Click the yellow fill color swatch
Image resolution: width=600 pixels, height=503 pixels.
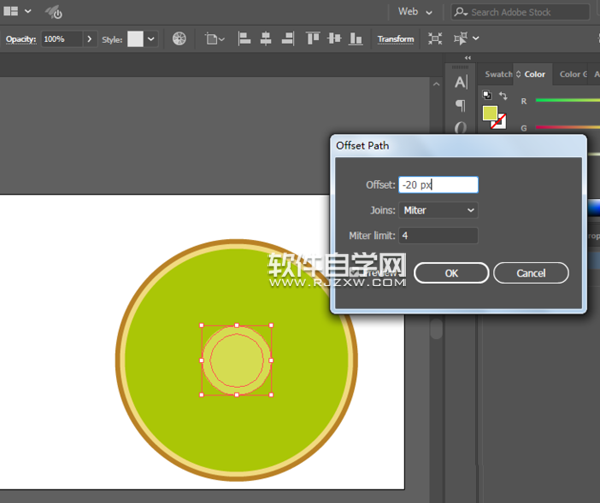(490, 113)
